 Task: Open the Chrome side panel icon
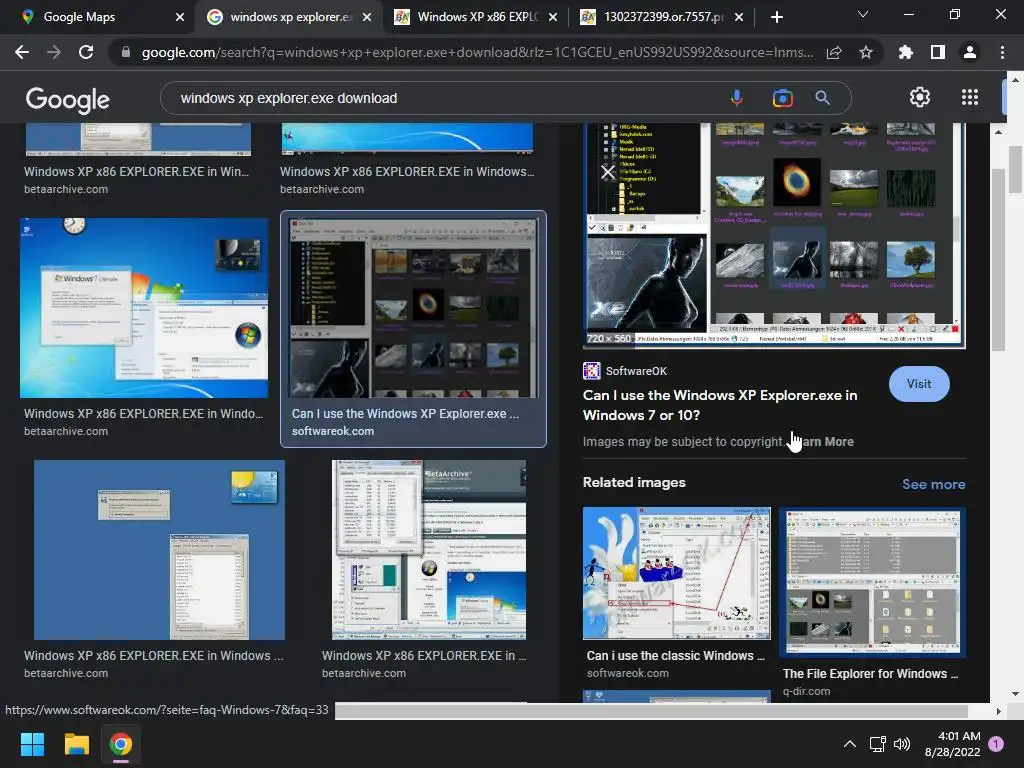click(x=938, y=52)
